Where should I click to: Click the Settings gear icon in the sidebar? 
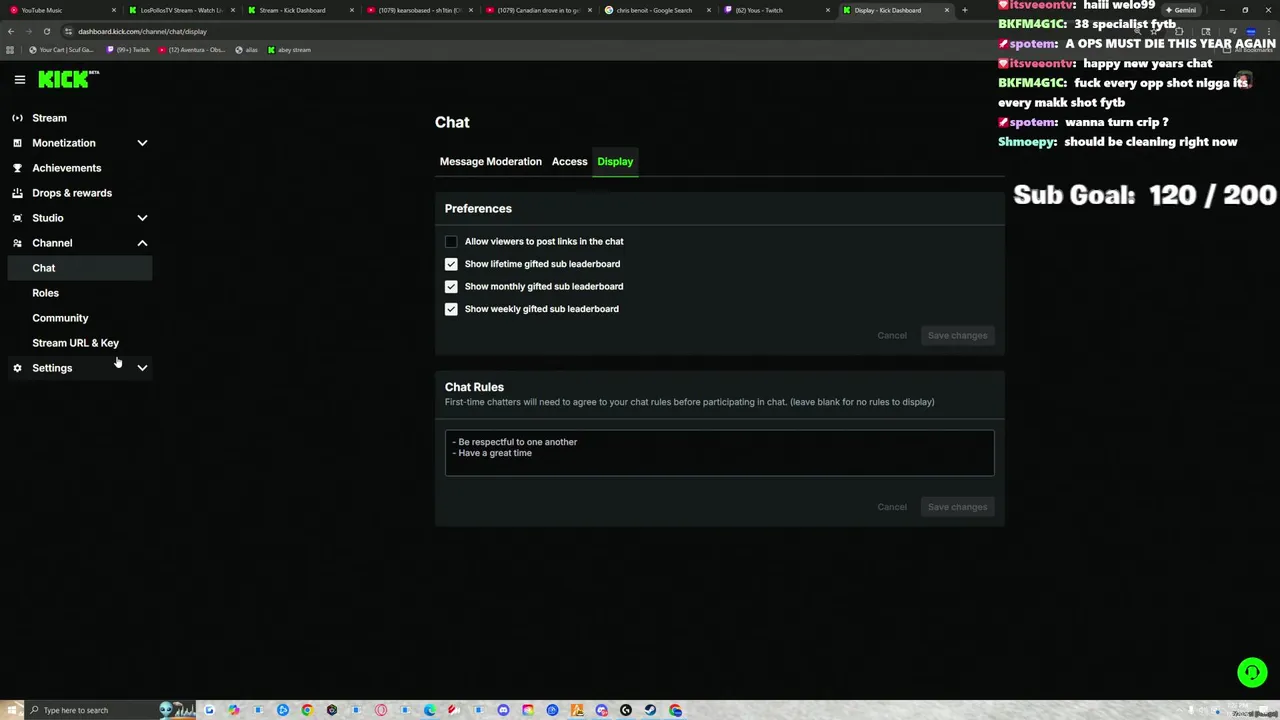17,368
